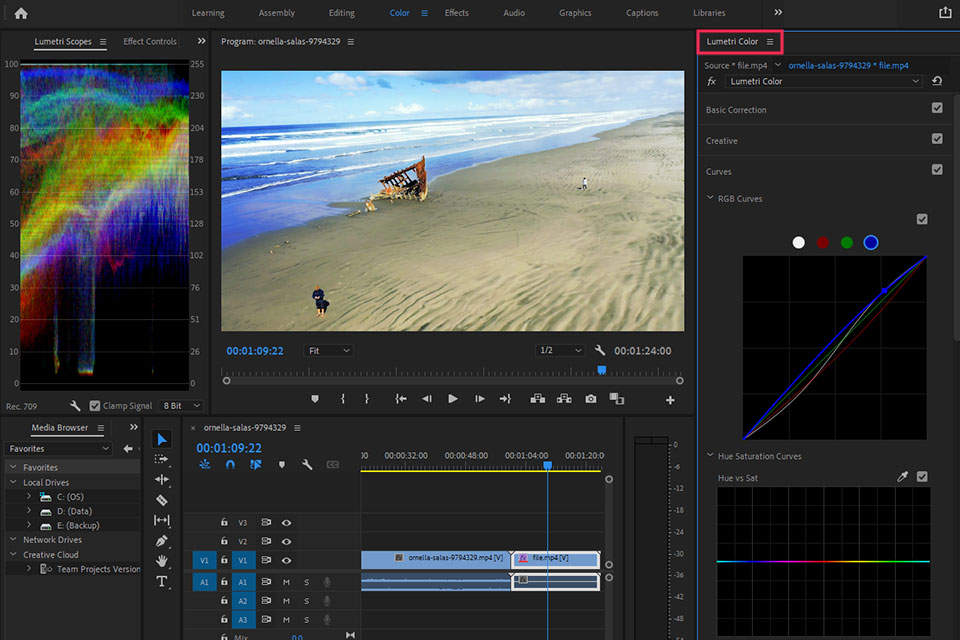The width and height of the screenshot is (960, 640).
Task: Open the Creative section in Lumetri
Action: [x=722, y=141]
